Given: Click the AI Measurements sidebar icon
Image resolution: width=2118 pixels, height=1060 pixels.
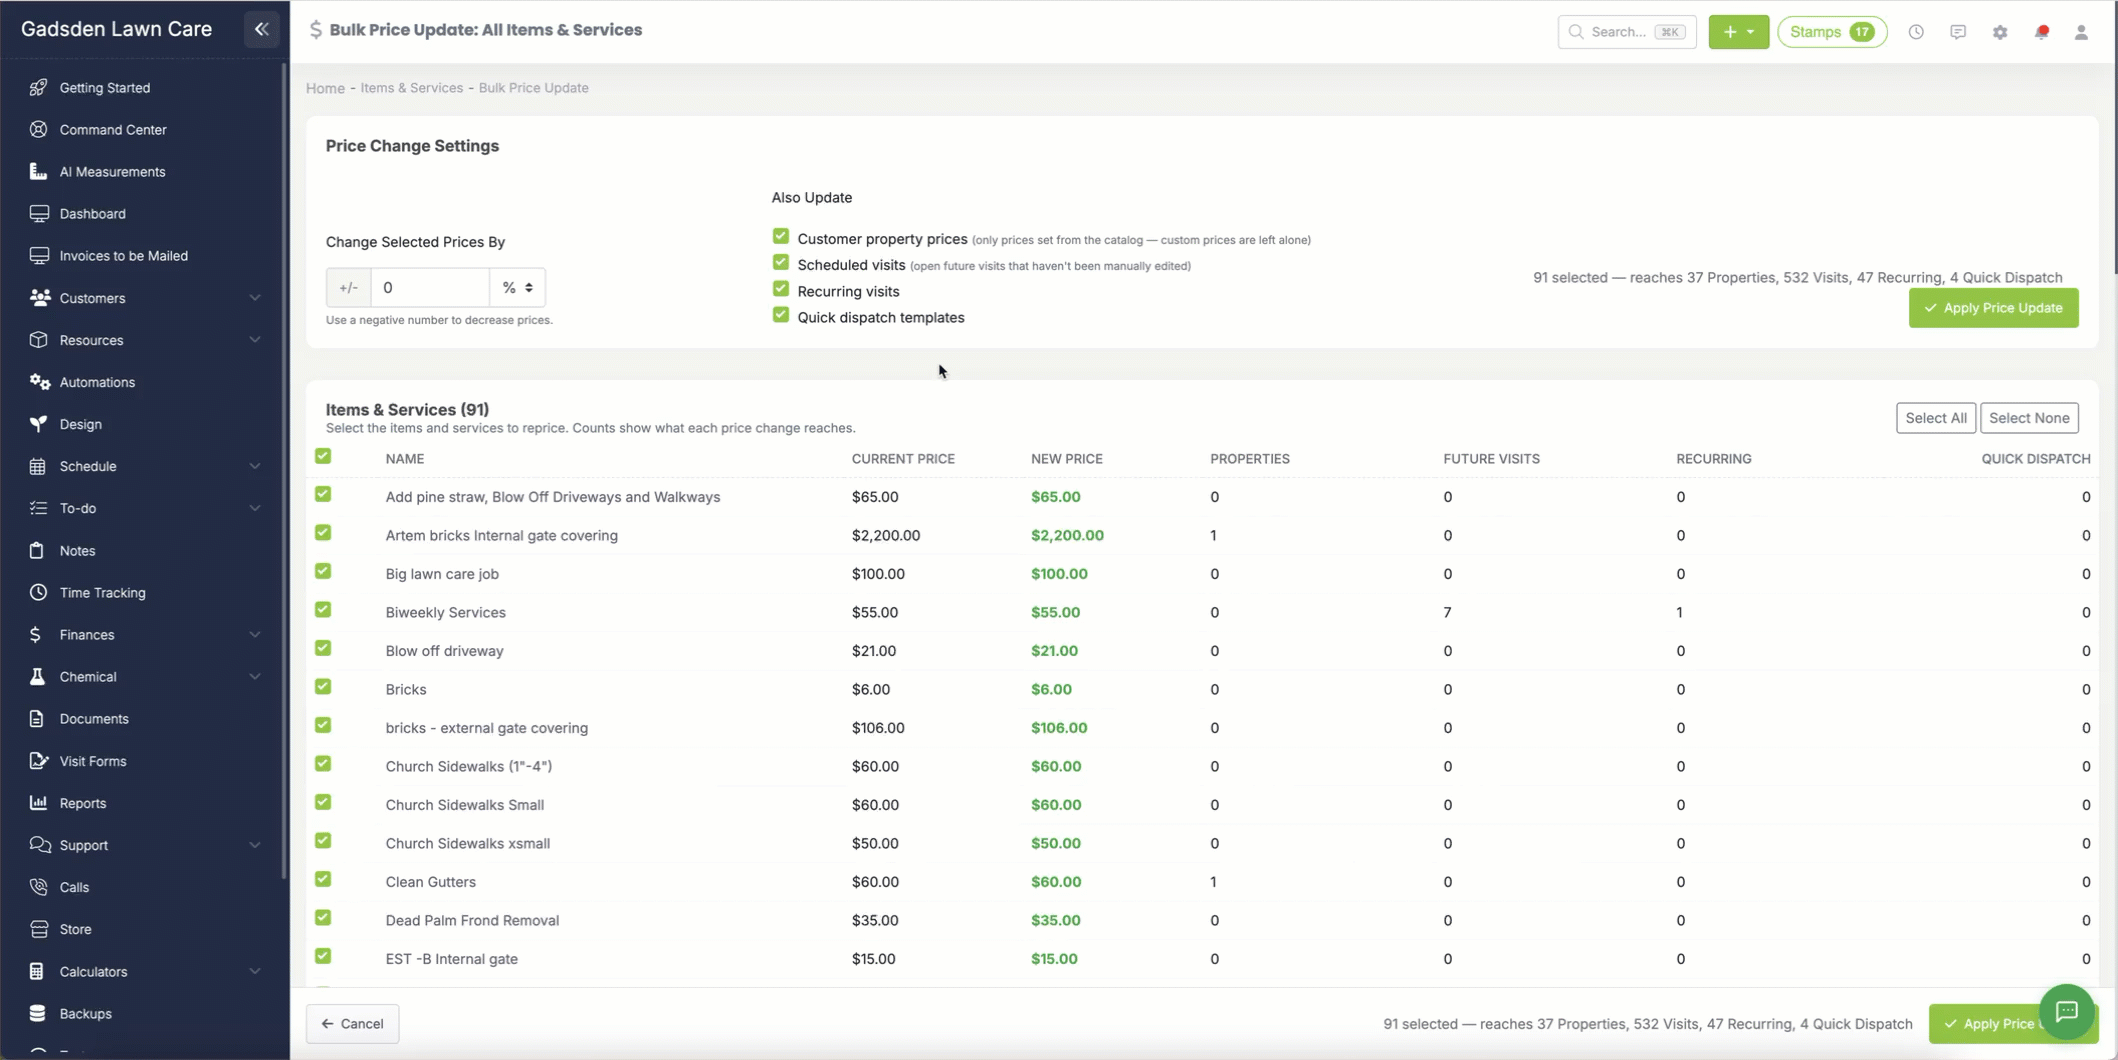Looking at the screenshot, I should [x=38, y=171].
